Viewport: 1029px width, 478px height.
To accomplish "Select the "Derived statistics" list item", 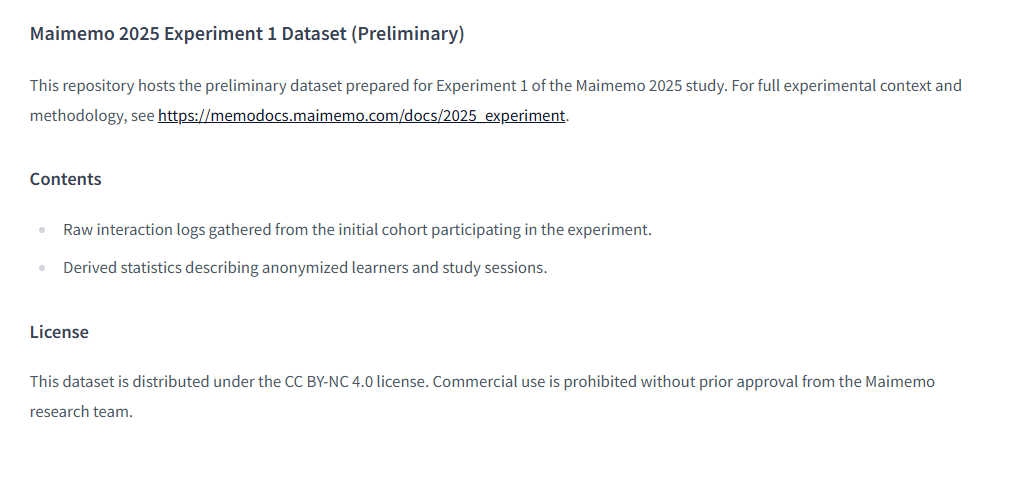I will tap(305, 268).
